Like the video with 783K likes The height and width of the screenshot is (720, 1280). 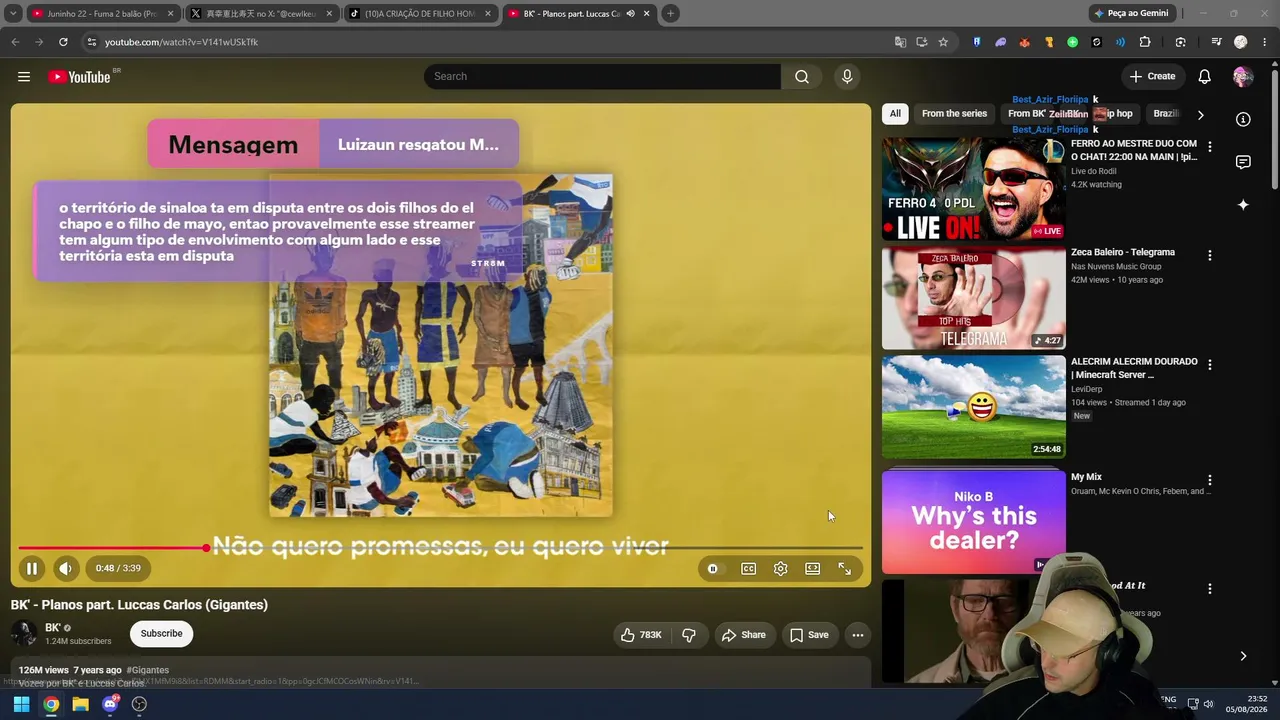pos(641,635)
